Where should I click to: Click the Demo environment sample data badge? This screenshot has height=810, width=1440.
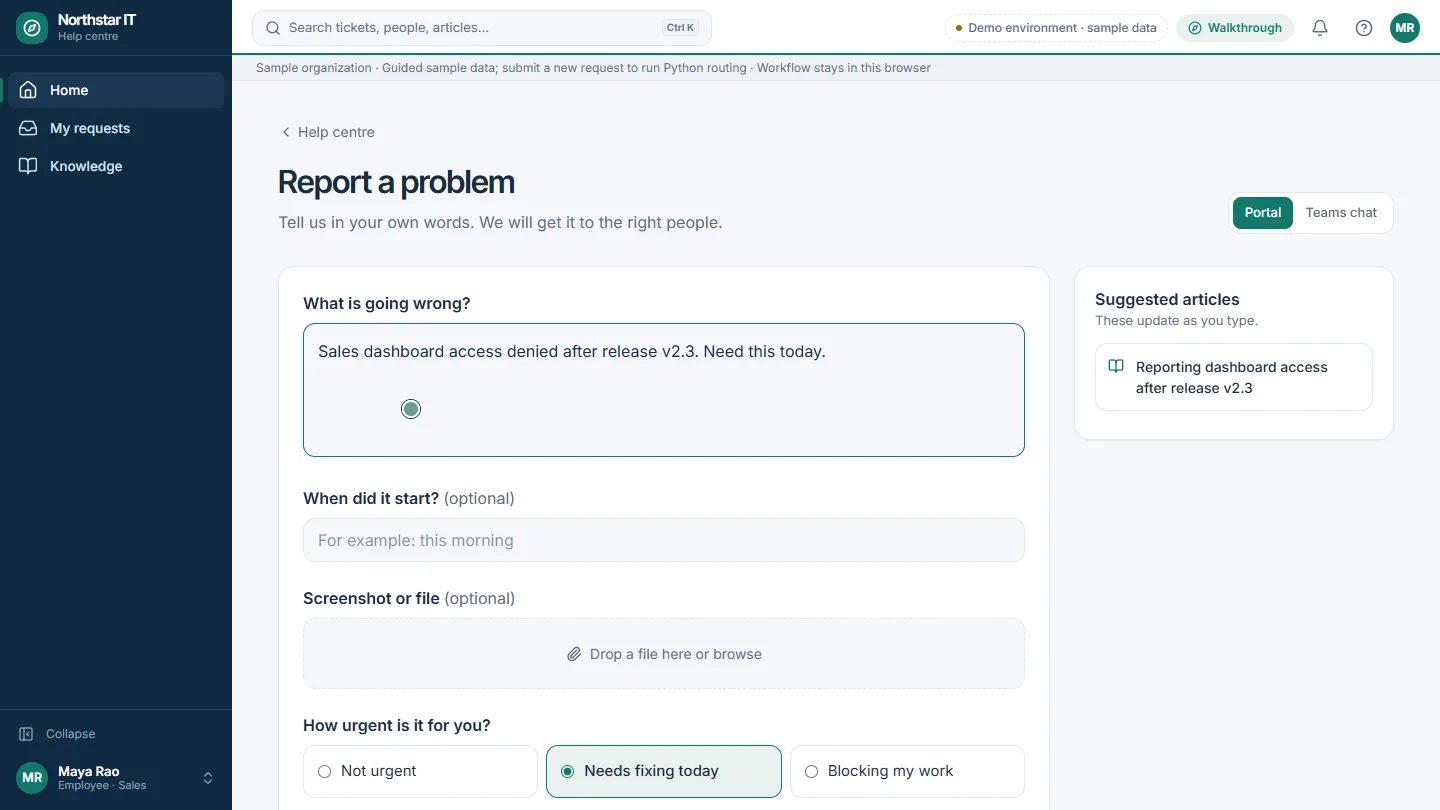tap(1056, 28)
